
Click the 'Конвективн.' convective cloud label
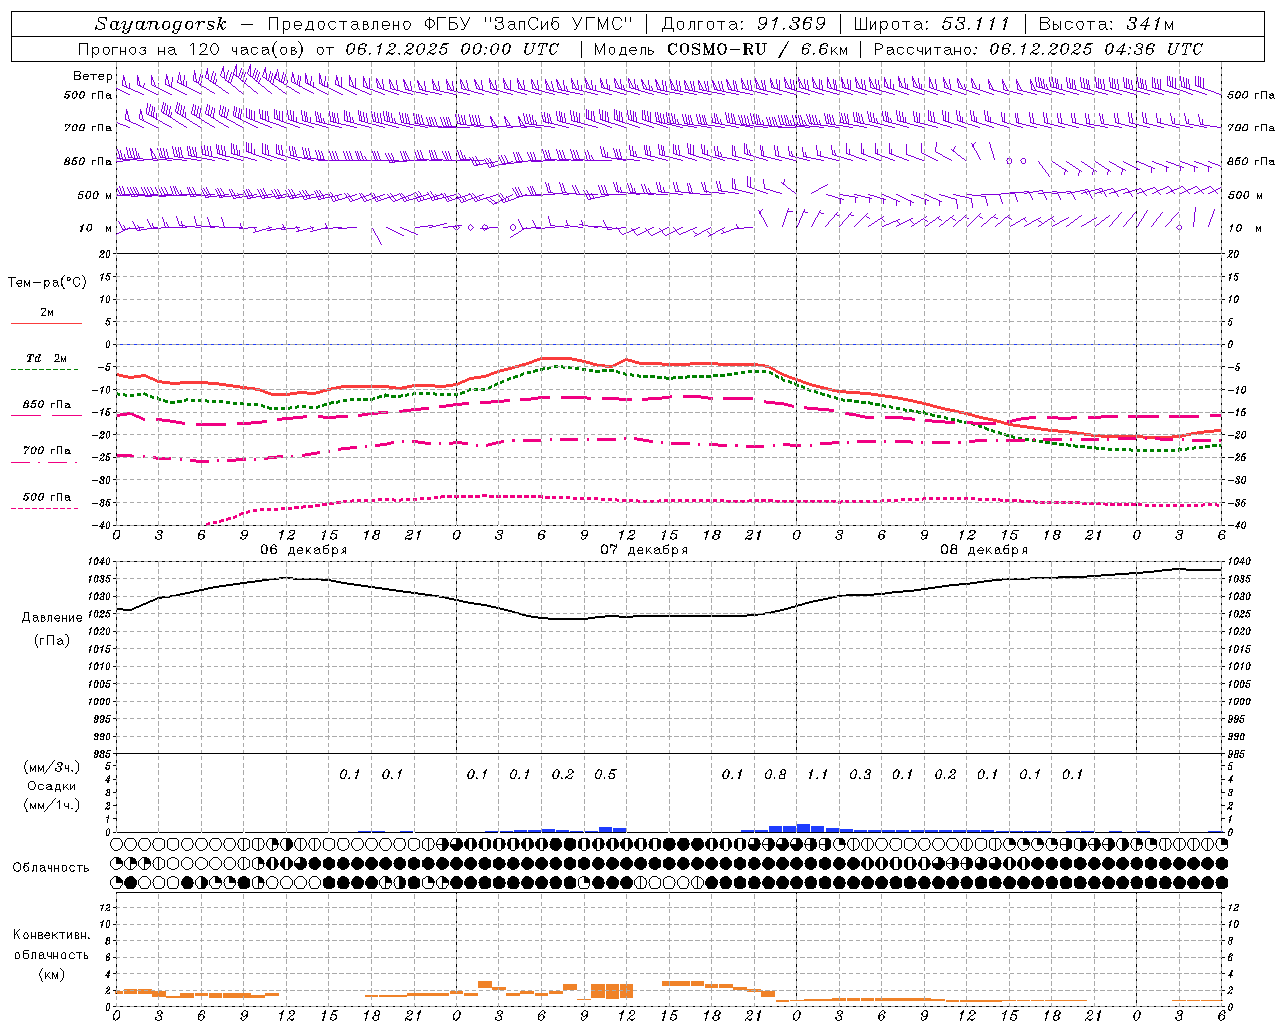point(52,935)
